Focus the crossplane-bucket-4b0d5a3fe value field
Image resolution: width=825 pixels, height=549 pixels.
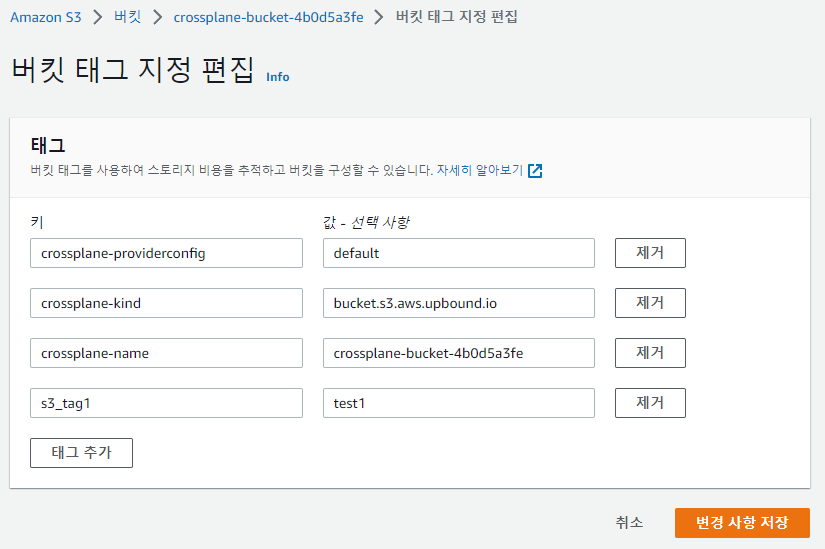pyautogui.click(x=459, y=353)
